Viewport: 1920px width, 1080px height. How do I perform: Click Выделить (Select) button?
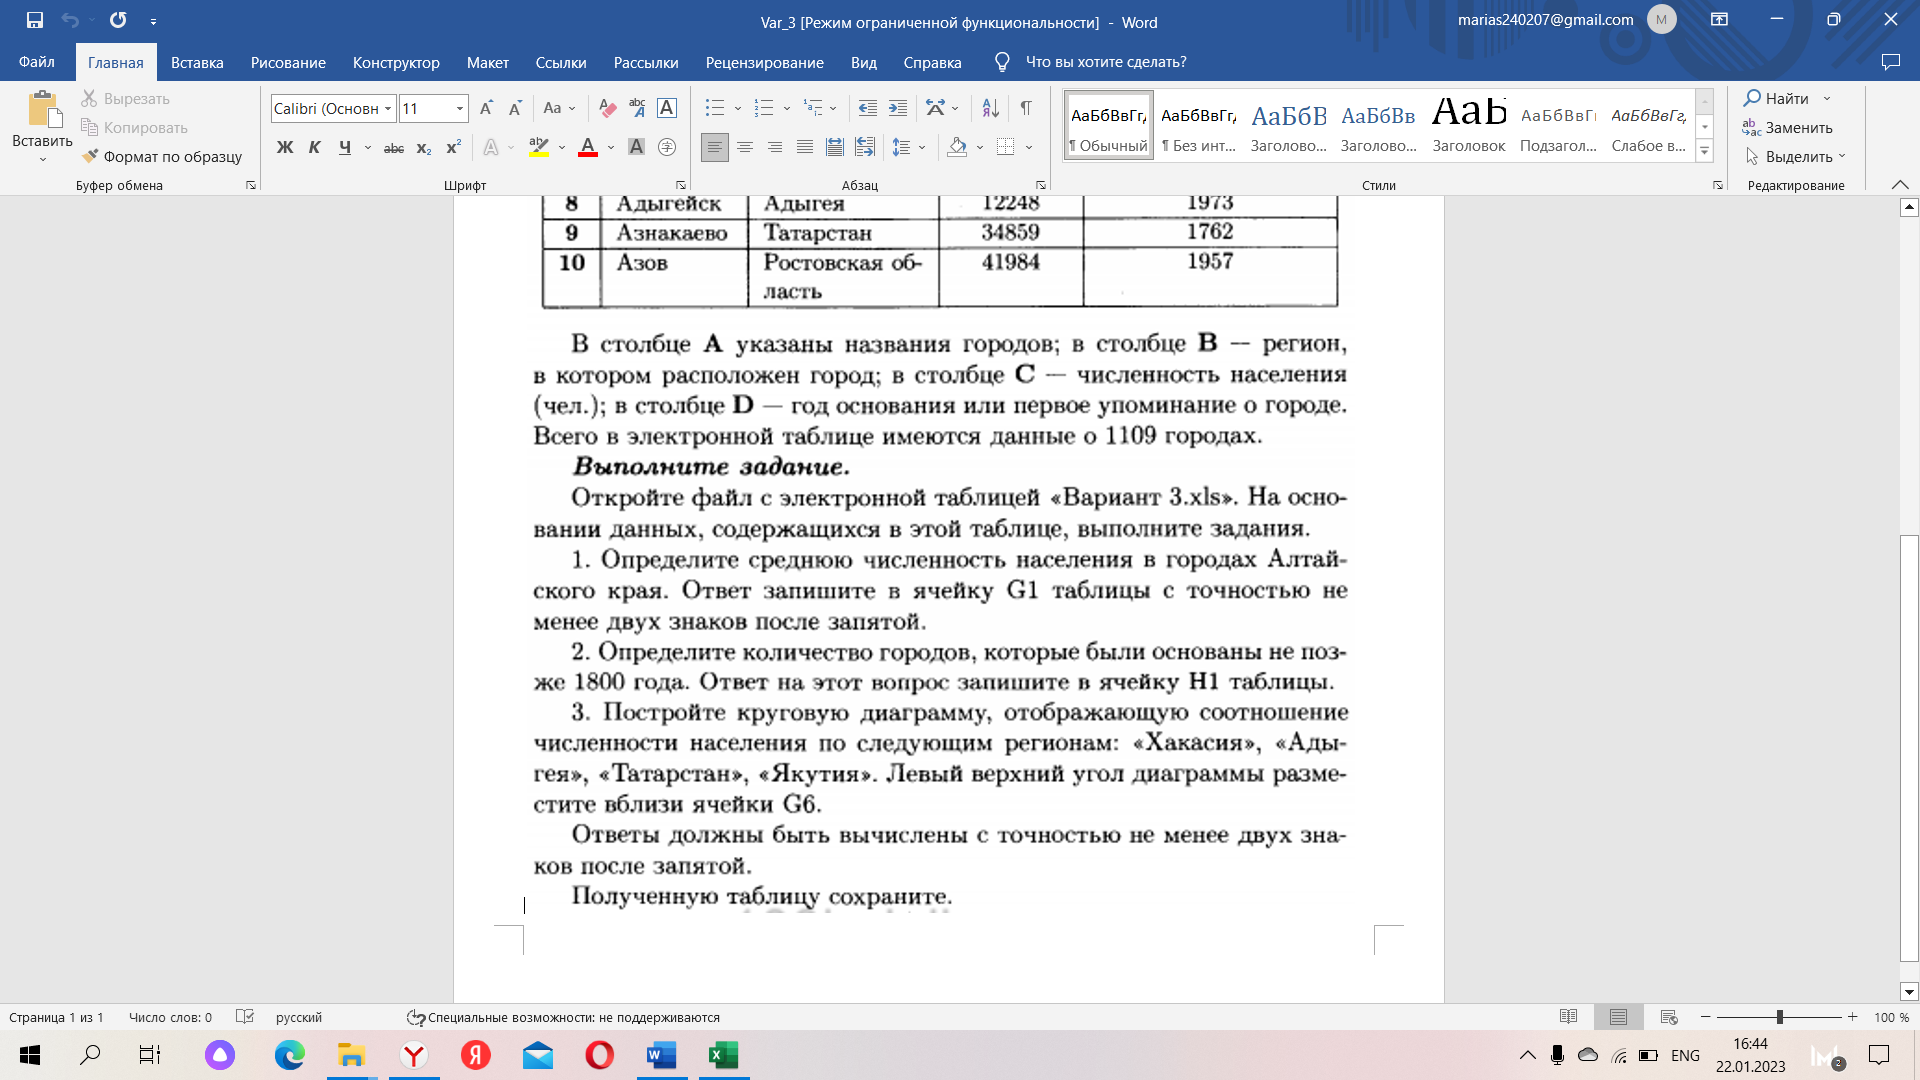click(1796, 157)
